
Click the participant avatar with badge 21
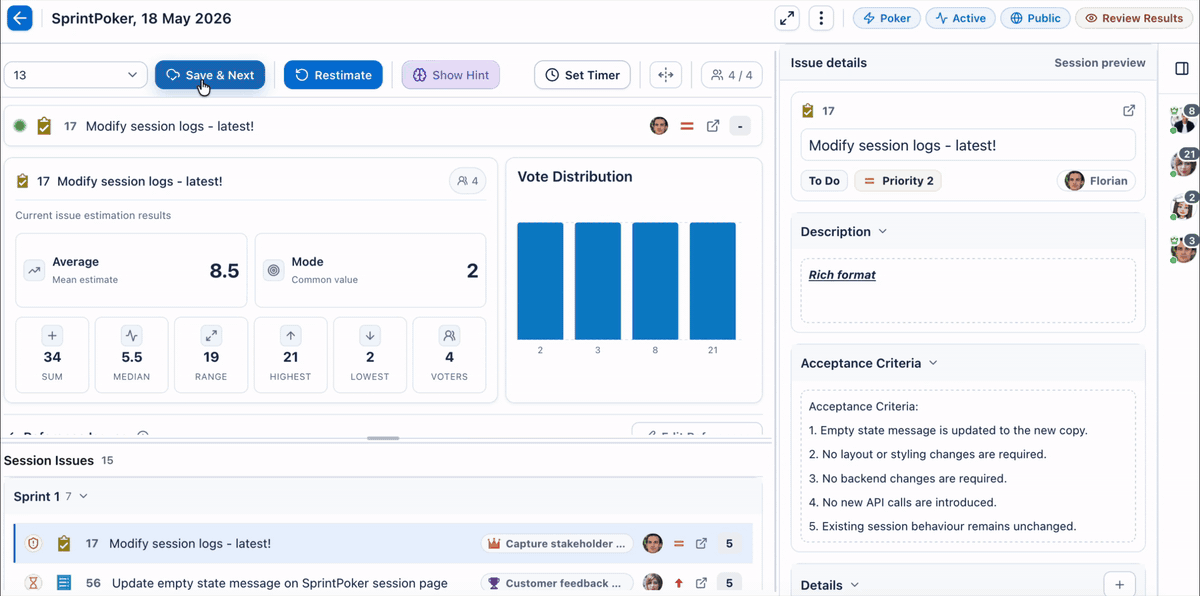click(1183, 162)
